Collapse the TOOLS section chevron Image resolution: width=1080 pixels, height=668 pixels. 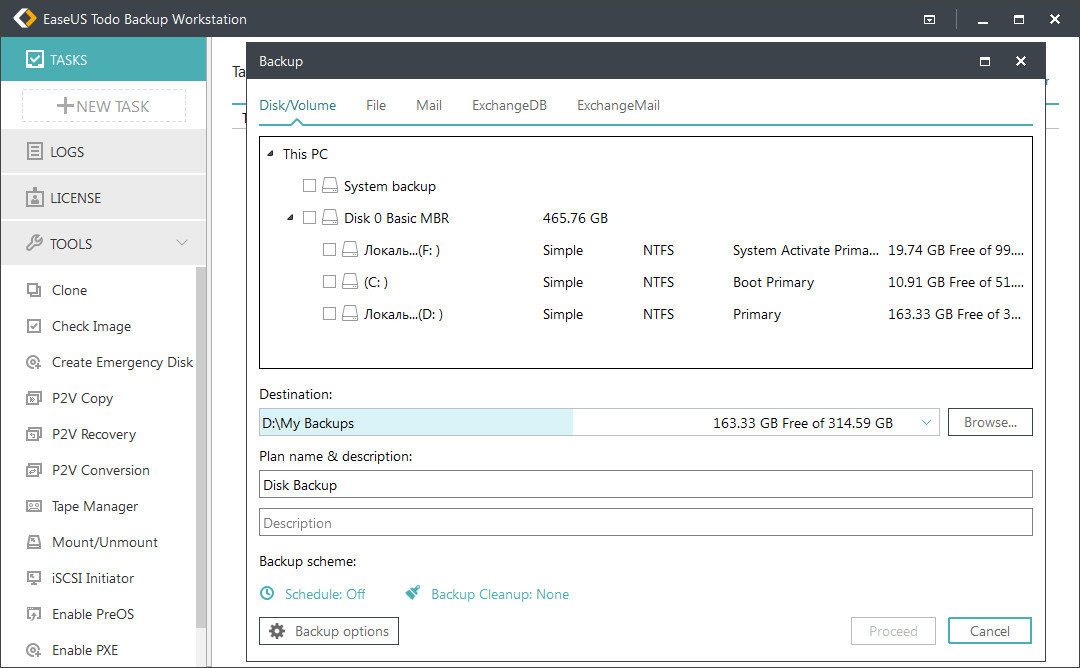pyautogui.click(x=182, y=242)
